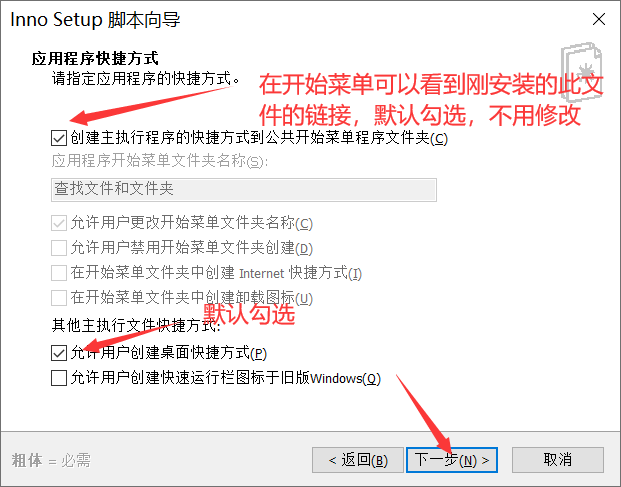Image resolution: width=621 pixels, height=487 pixels.
Task: Click the 应用程序开始菜单文件夹名称(S) label
Action: [160, 161]
